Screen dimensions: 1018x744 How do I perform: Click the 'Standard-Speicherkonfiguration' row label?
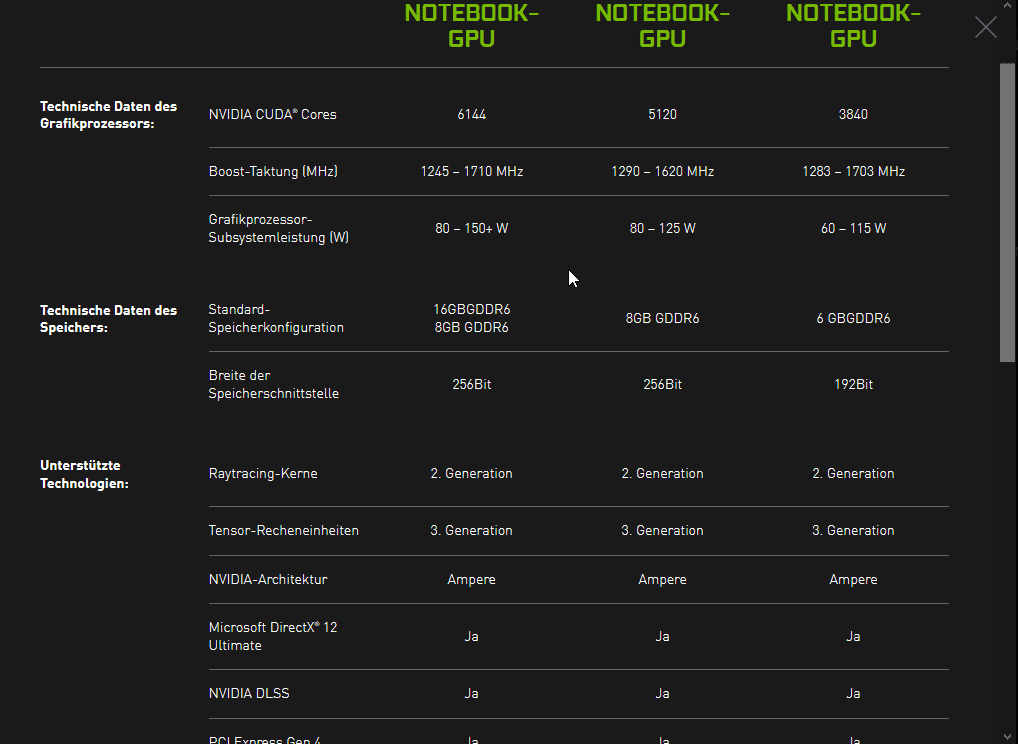click(276, 318)
